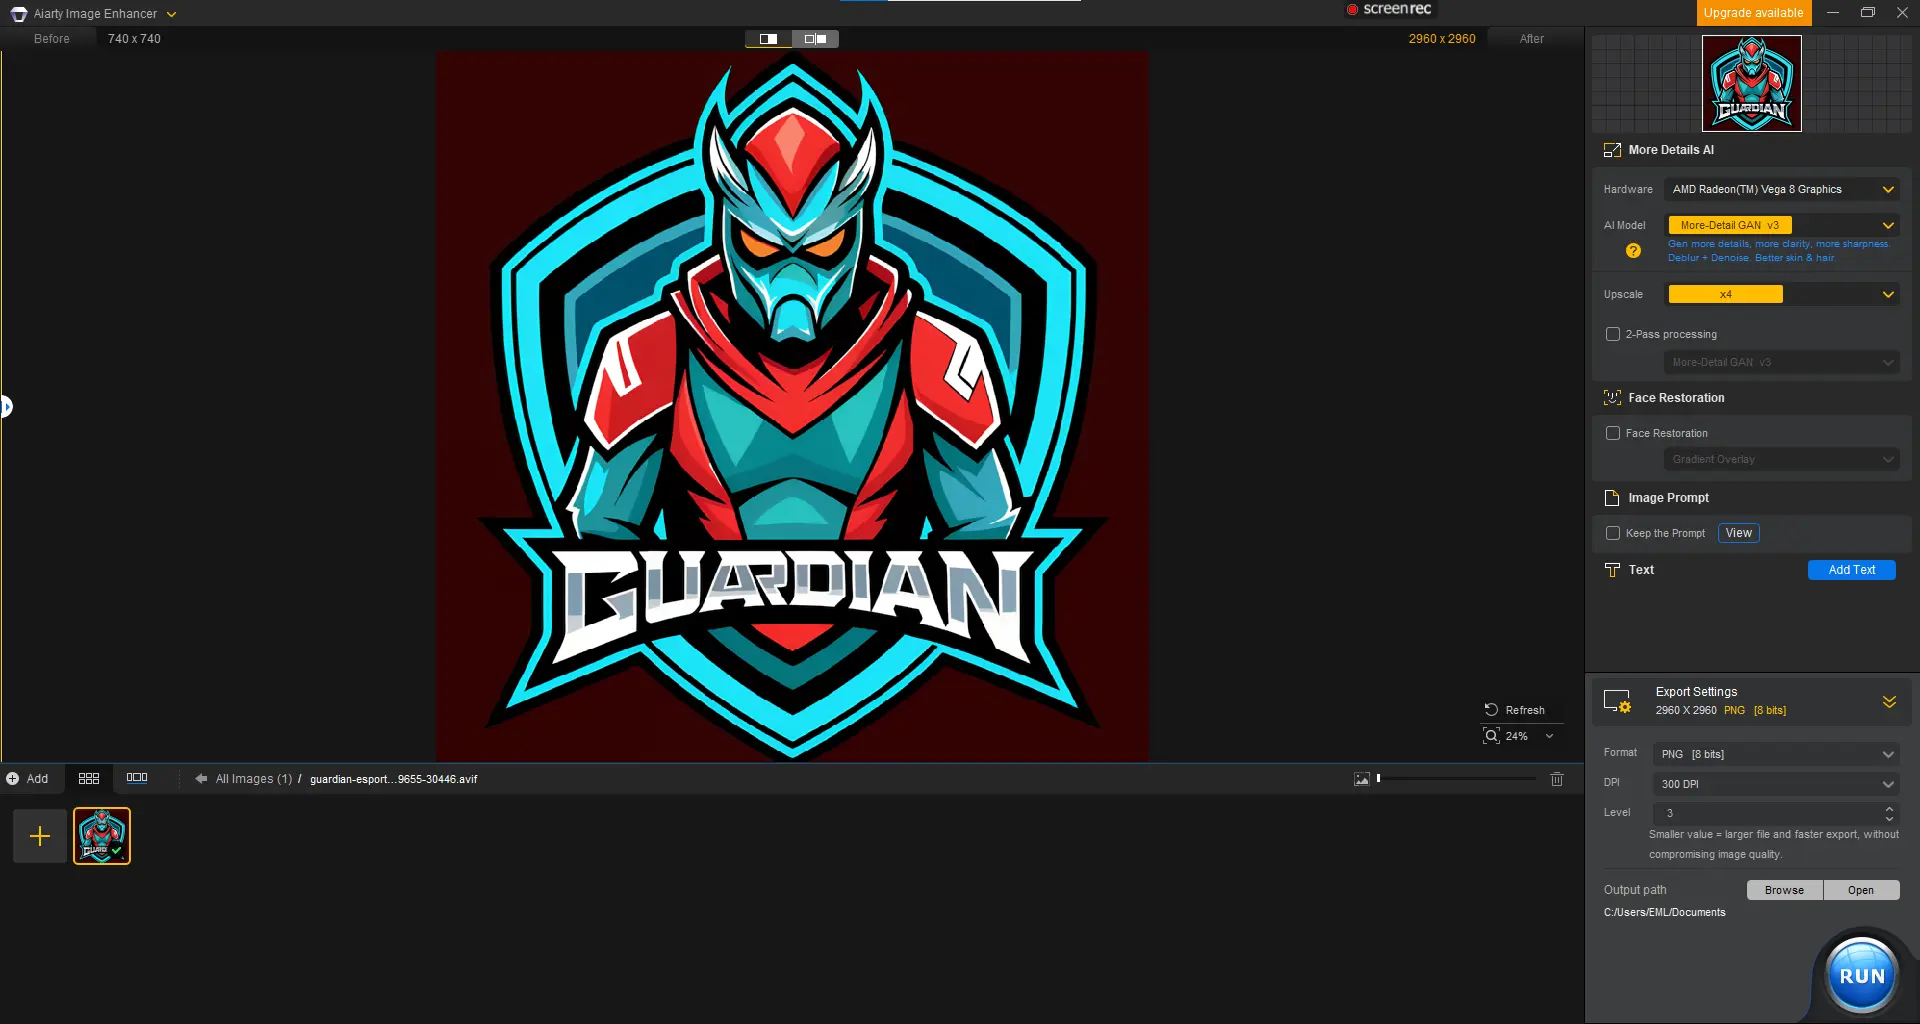1920x1024 pixels.
Task: Select the guardian logo thumbnail in filmstrip
Action: tap(102, 836)
